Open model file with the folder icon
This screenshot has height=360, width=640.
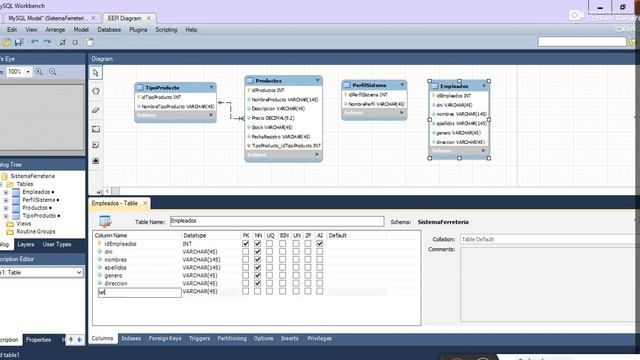click(x=7, y=42)
